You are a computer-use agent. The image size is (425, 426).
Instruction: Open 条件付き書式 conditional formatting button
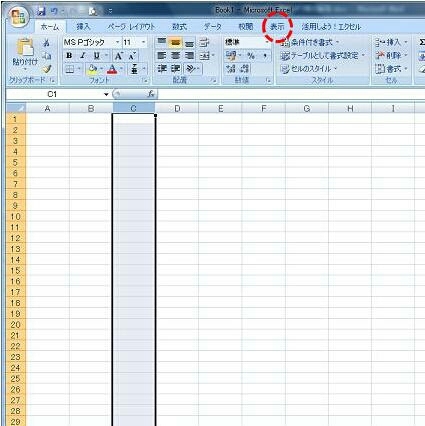point(310,42)
